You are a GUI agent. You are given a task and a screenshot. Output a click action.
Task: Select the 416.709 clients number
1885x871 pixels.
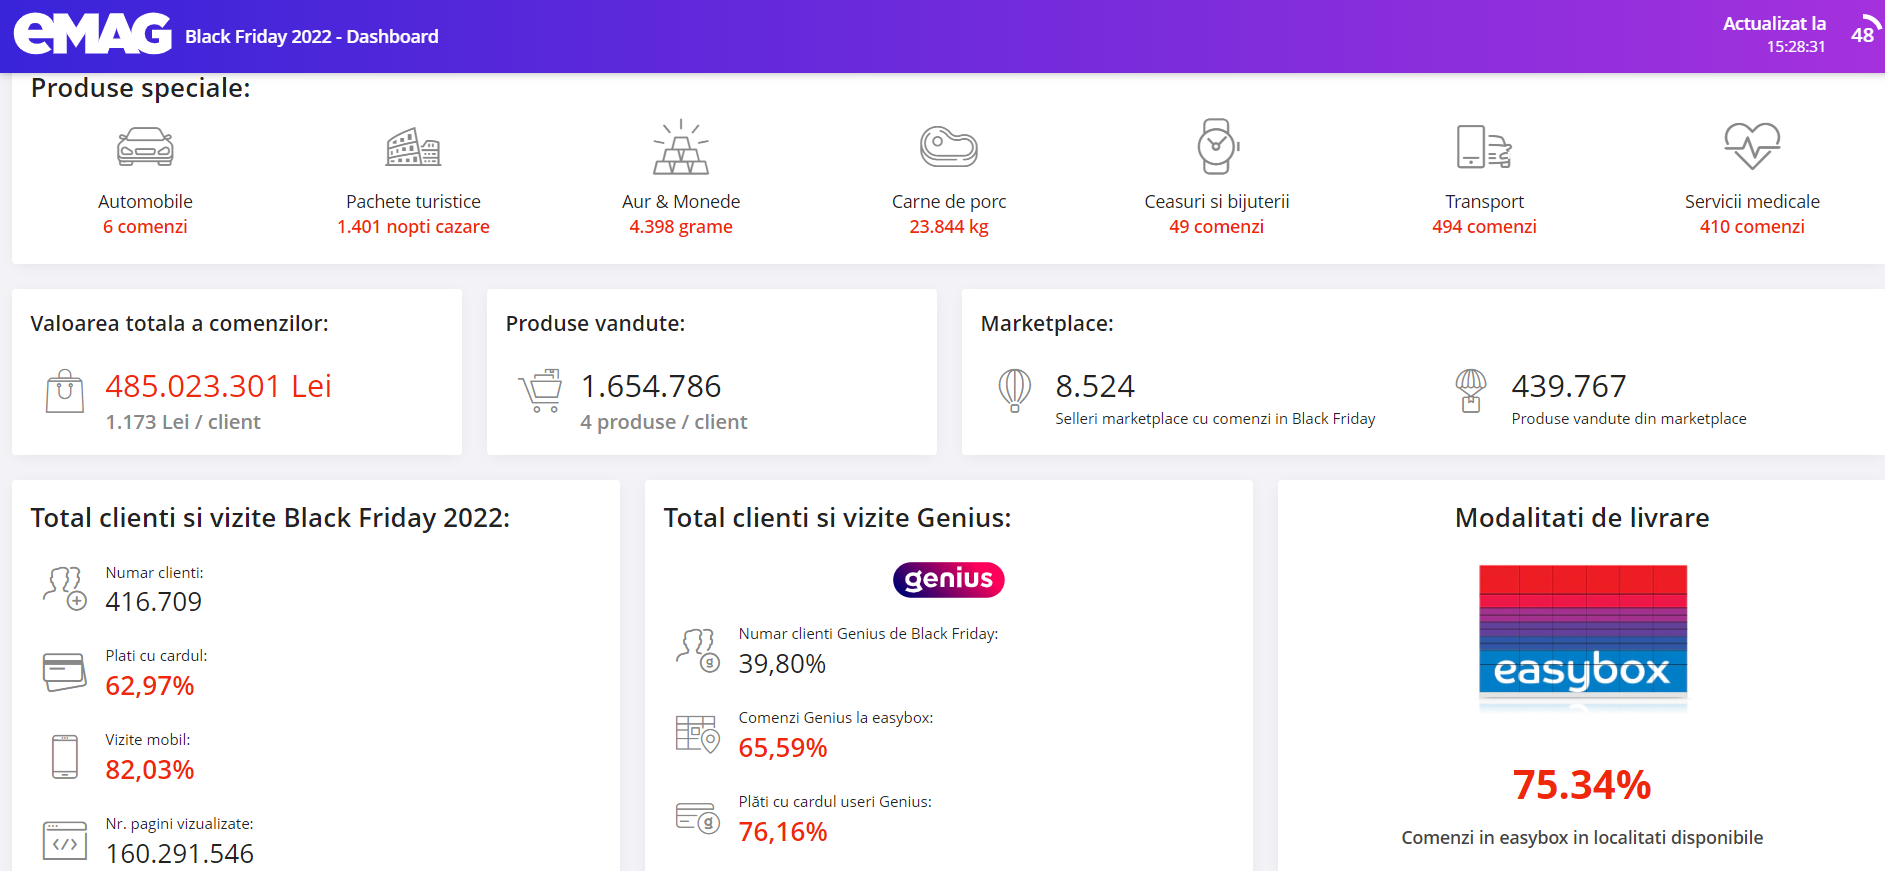pos(154,602)
